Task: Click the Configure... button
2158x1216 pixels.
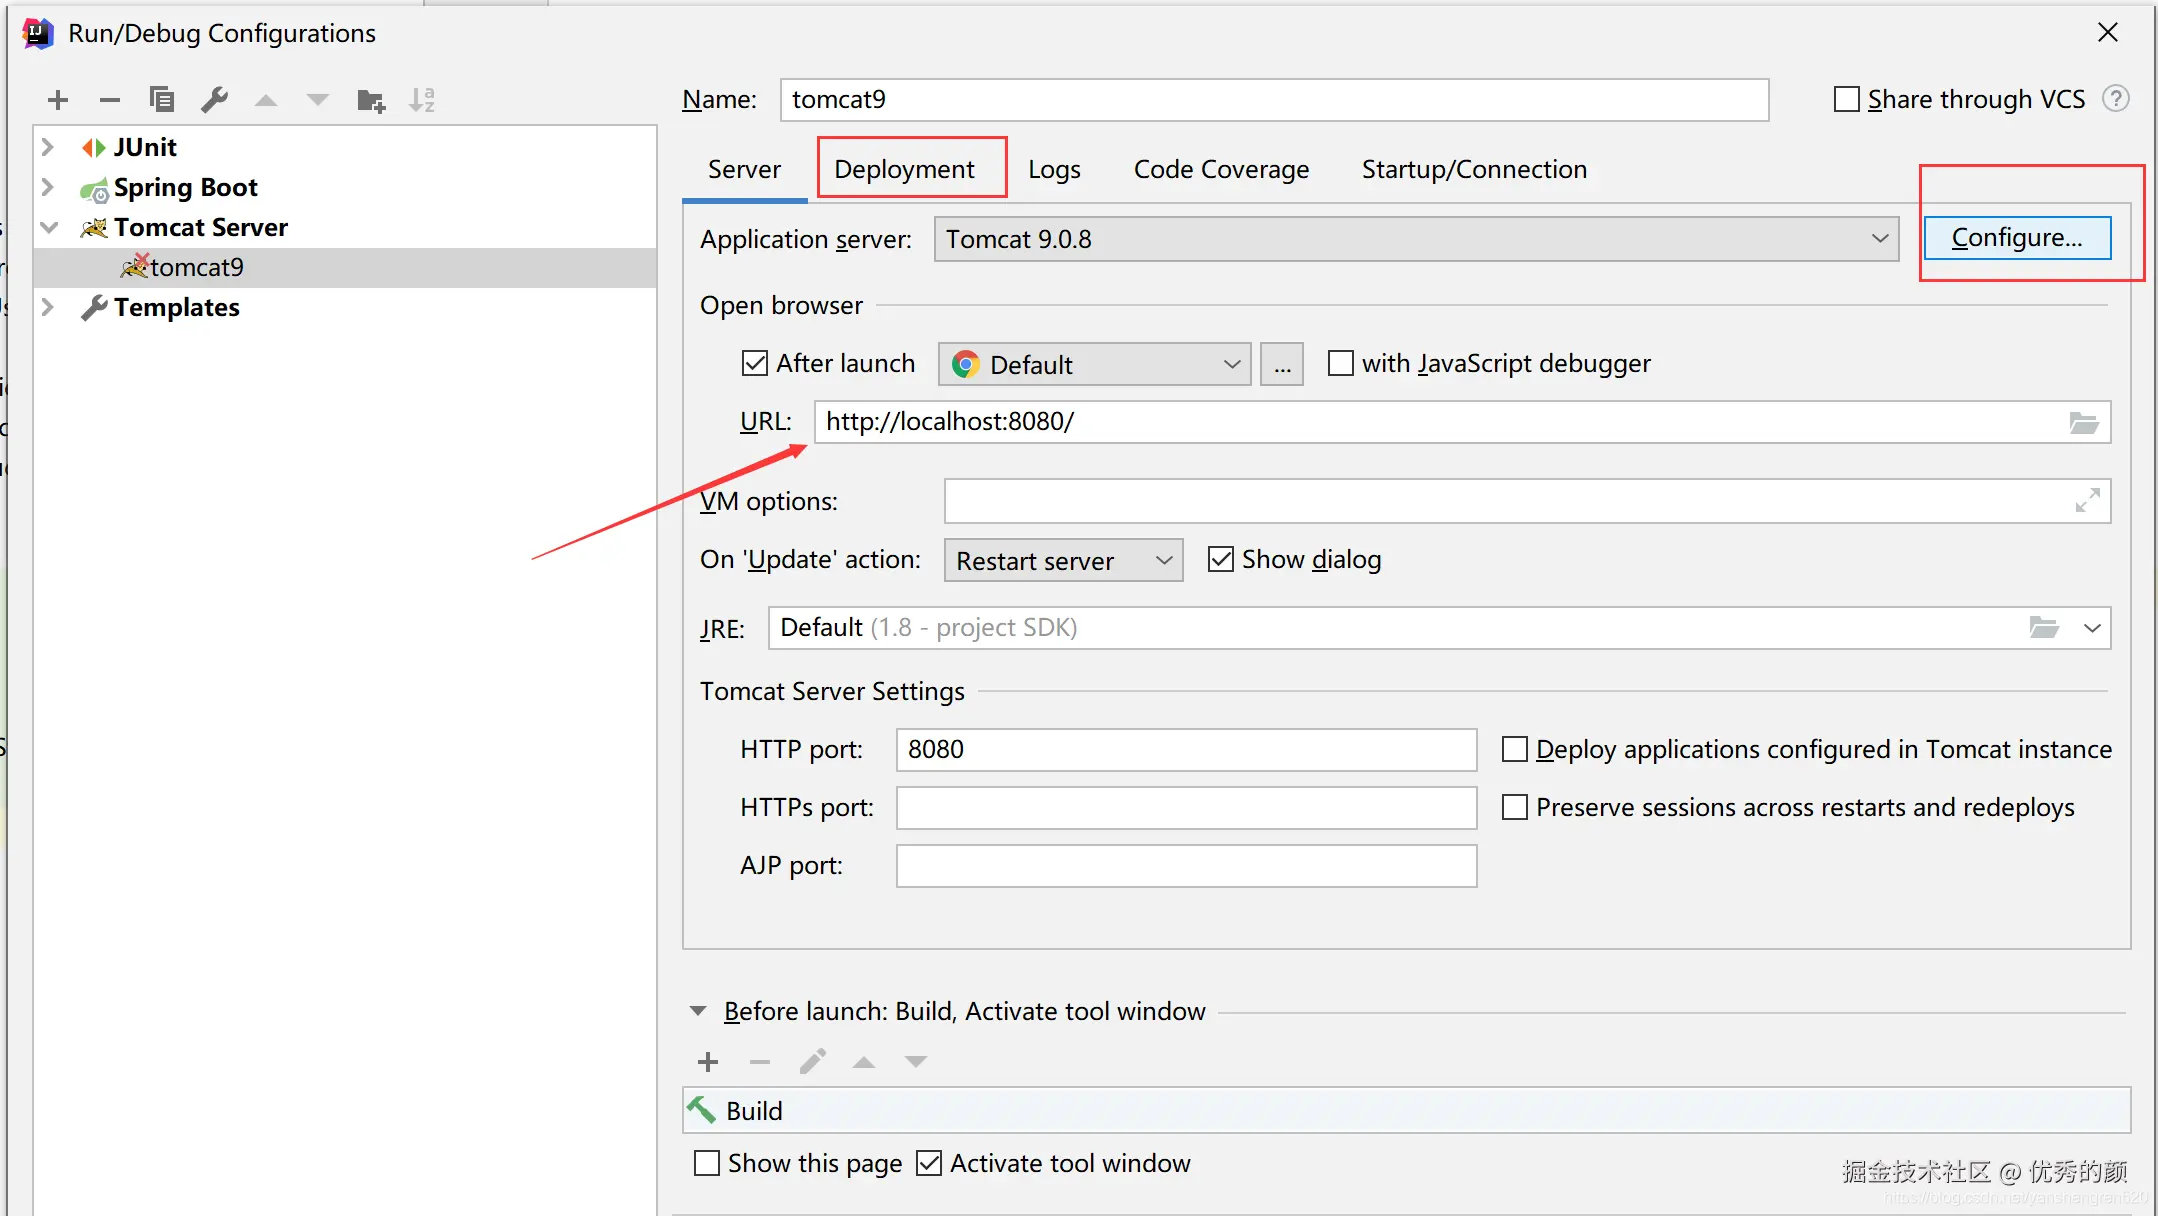Action: [2017, 238]
